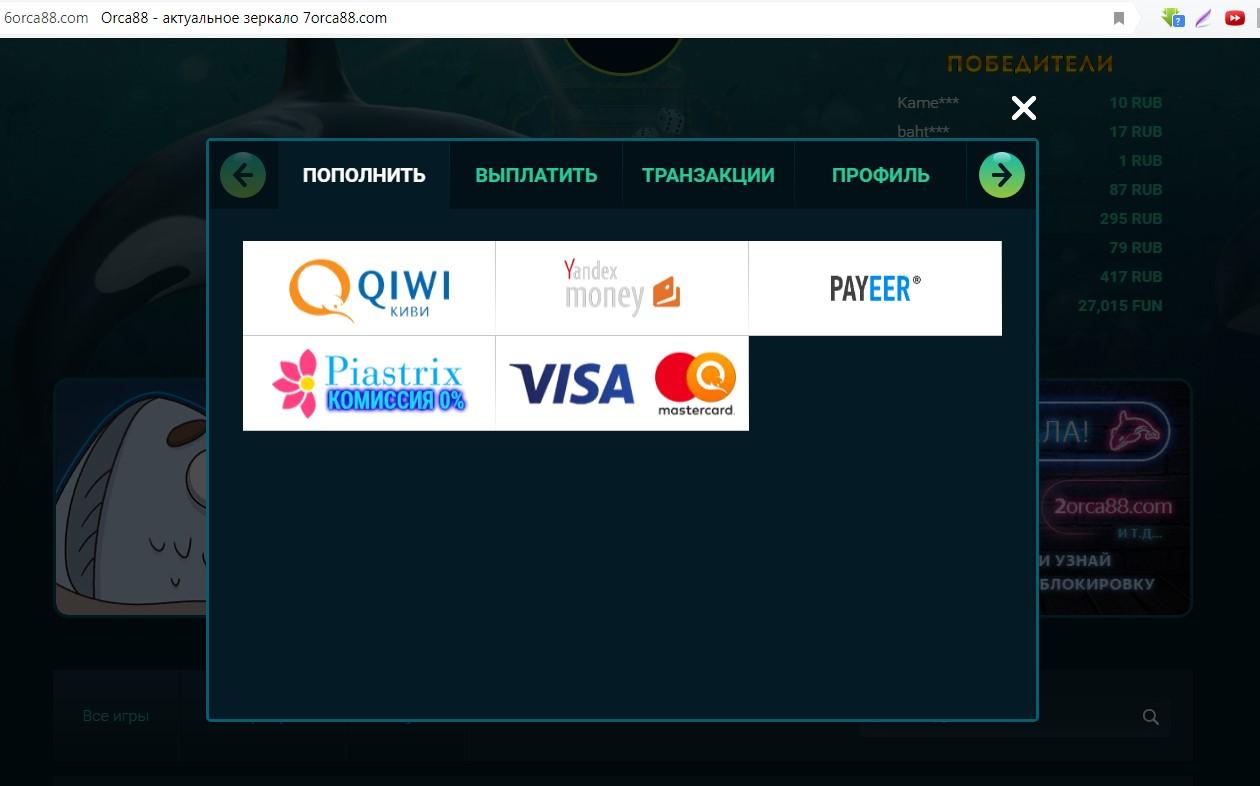
Task: Select Piastrix with 0% commission
Action: 369,383
